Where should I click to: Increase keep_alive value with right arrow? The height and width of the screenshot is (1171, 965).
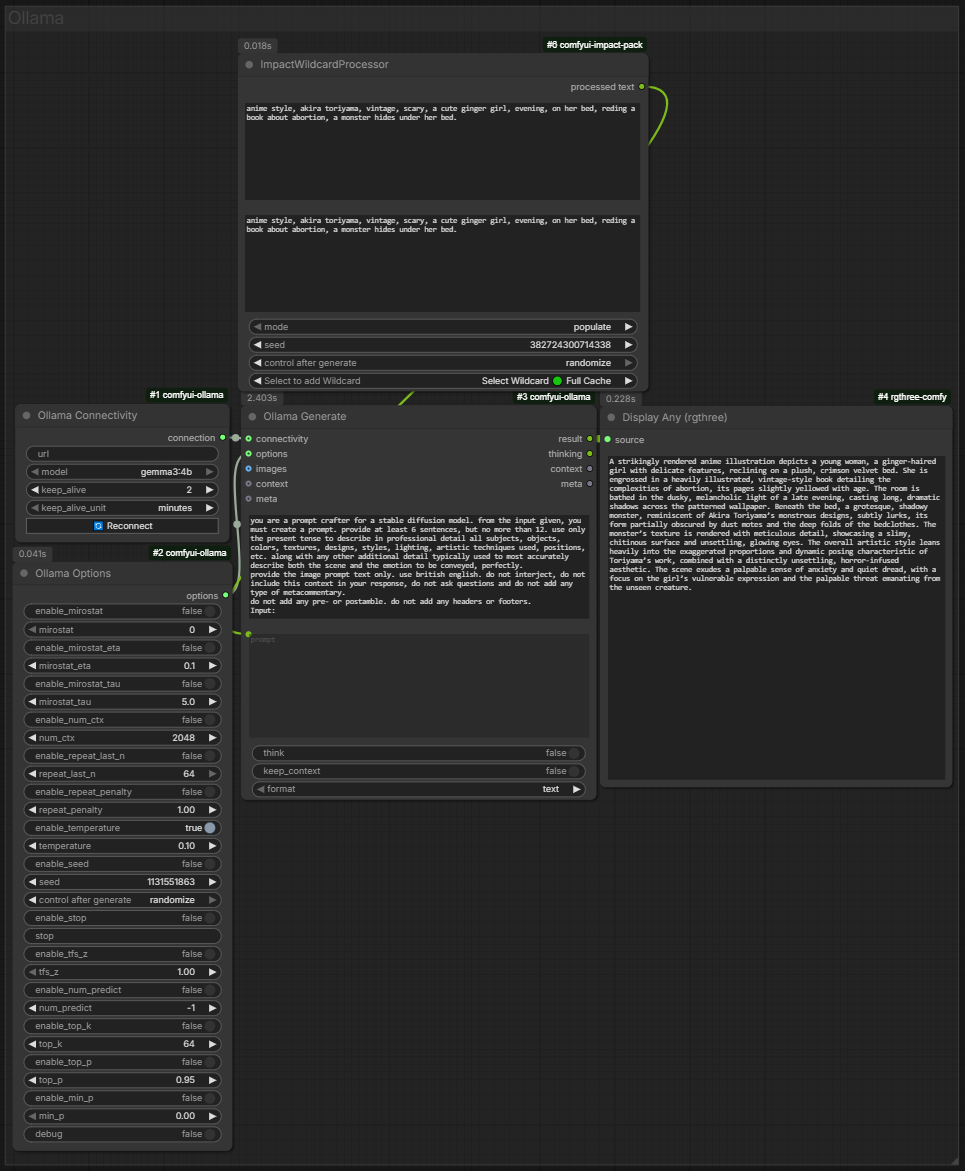pyautogui.click(x=210, y=490)
